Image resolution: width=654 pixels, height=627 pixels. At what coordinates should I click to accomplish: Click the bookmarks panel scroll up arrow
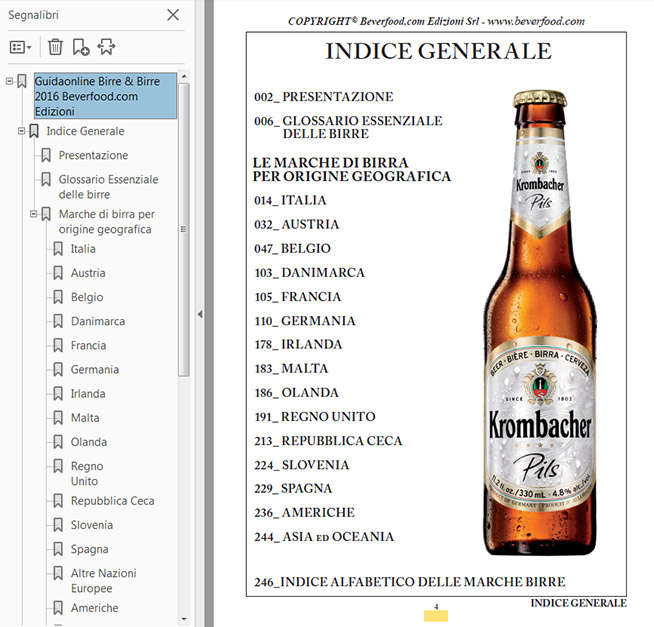(x=184, y=77)
